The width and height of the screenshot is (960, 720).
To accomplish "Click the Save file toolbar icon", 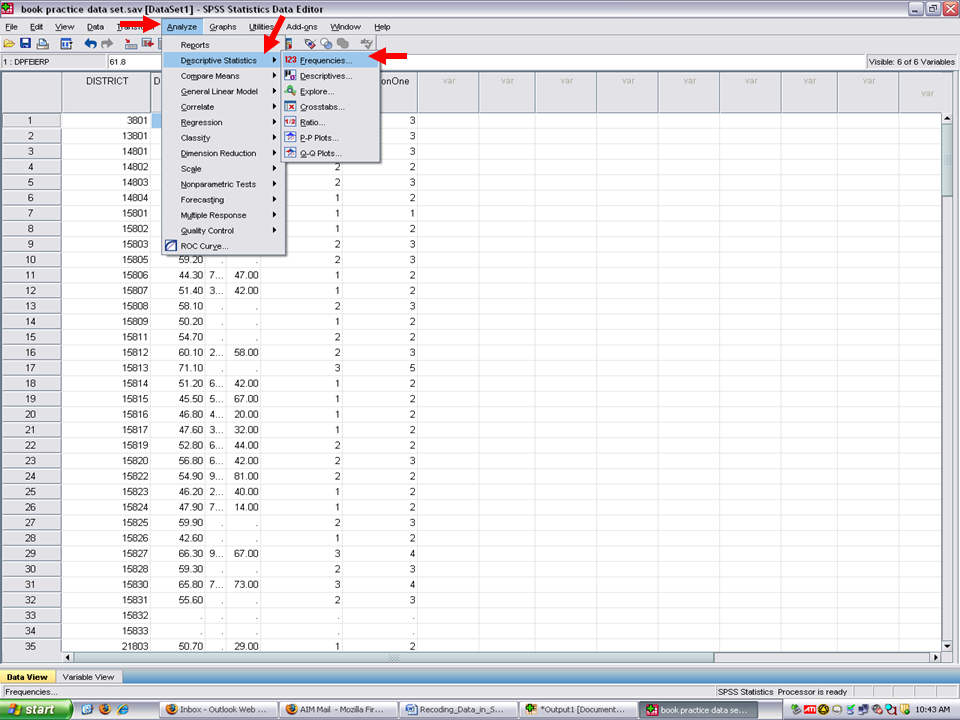I will [26, 44].
